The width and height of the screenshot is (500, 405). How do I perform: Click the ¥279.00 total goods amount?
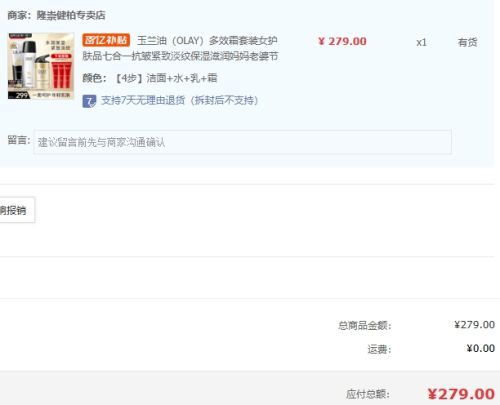pos(474,325)
